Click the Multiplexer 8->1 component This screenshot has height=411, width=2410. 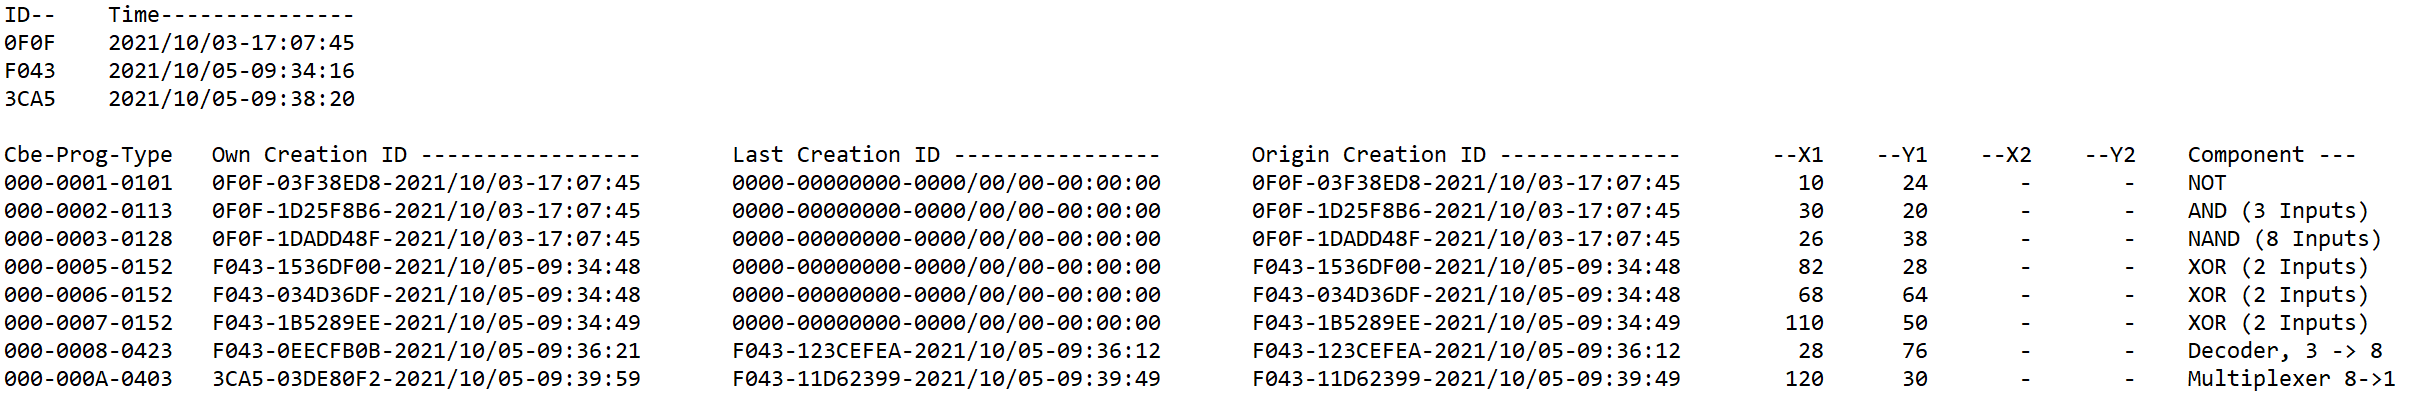tap(2291, 379)
